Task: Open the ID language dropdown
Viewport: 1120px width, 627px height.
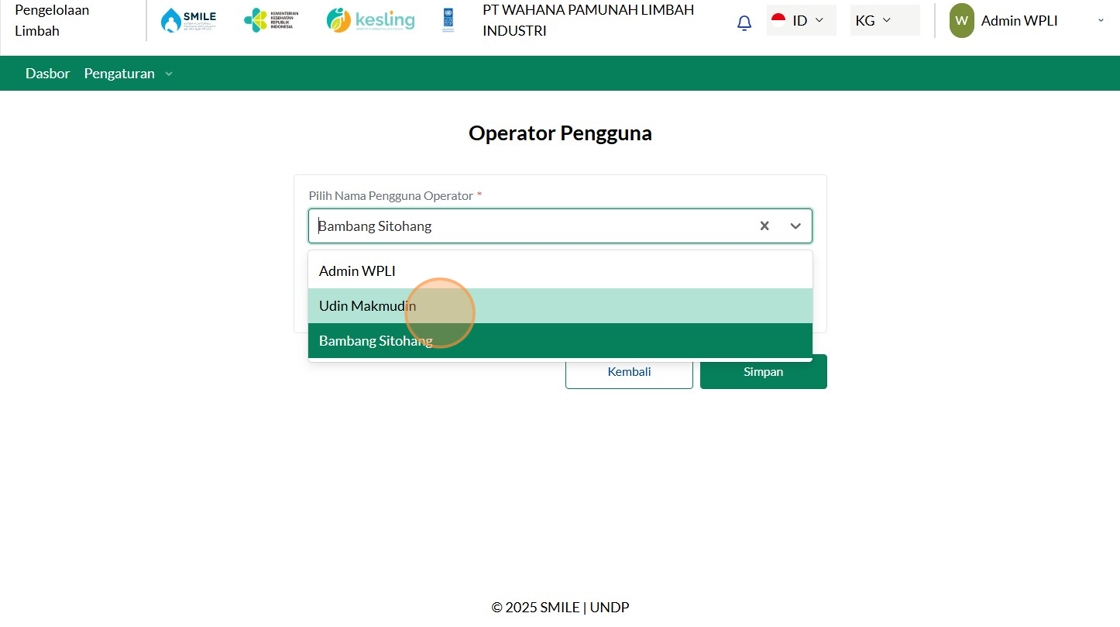Action: coord(801,20)
